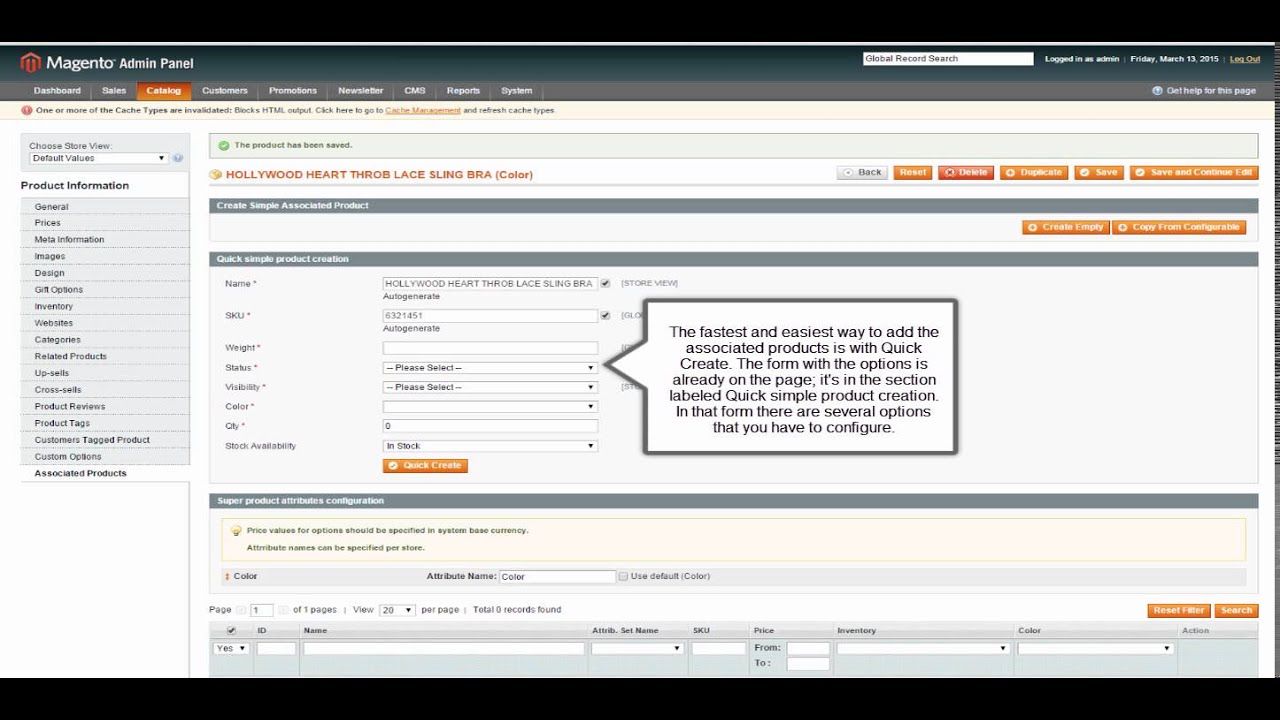Screen dimensions: 1280x720
Task: Click the Back button
Action: (x=862, y=173)
